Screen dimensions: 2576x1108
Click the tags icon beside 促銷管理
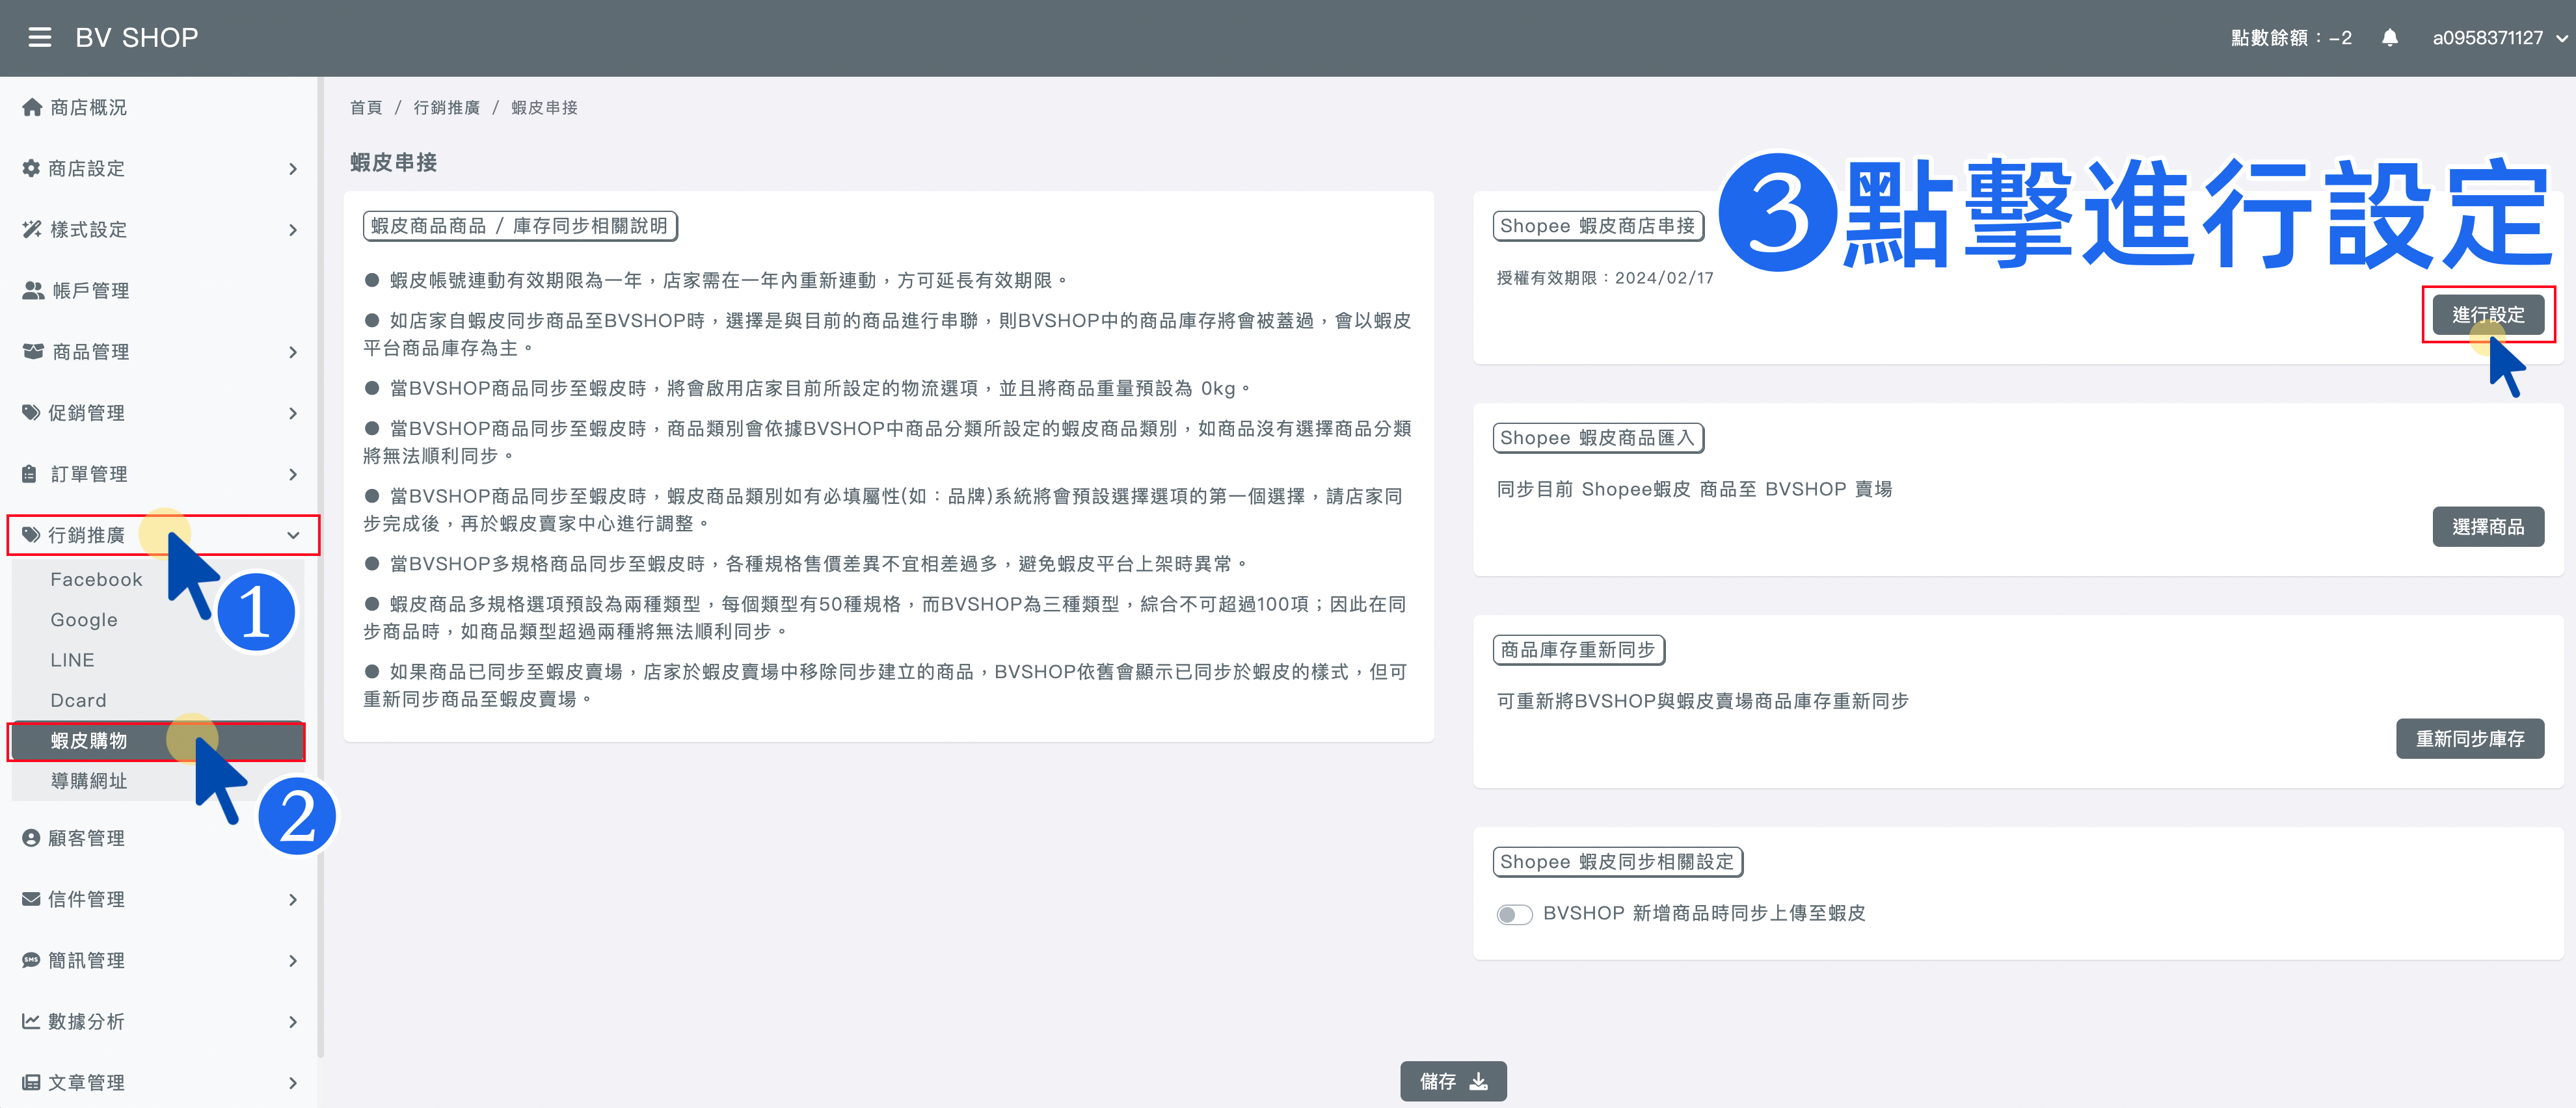tap(31, 412)
